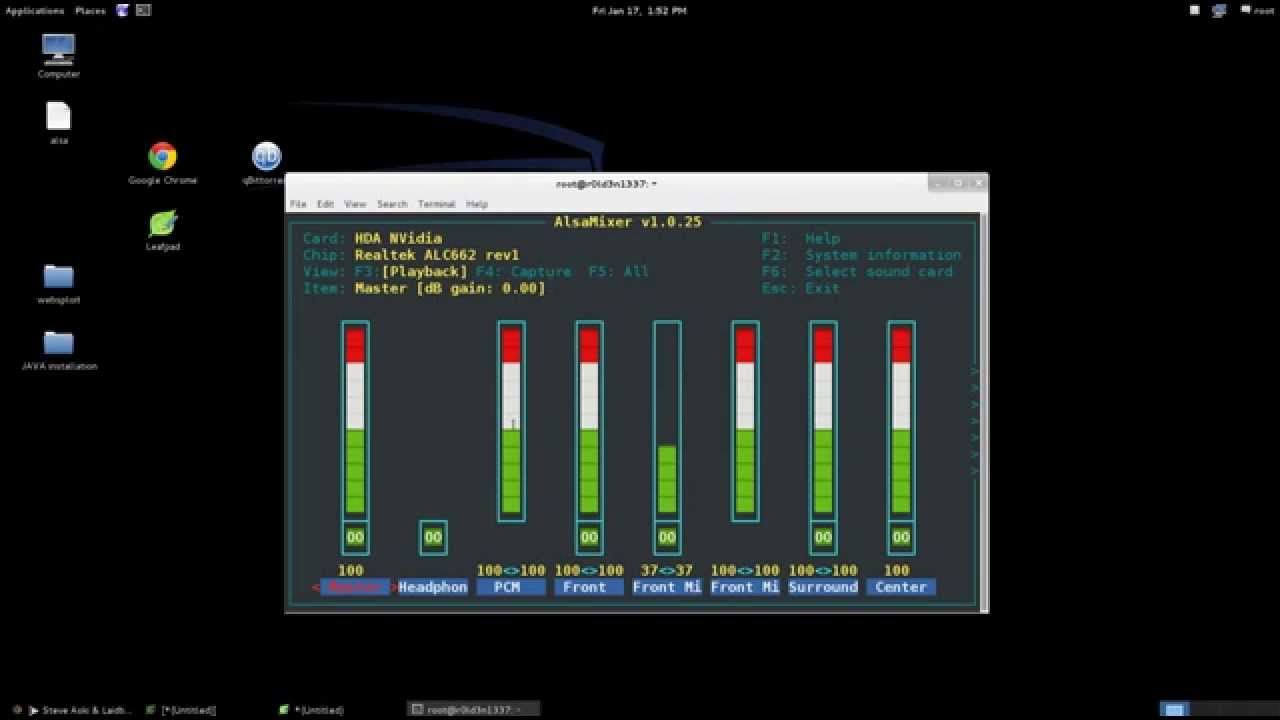Click the network icon in the top panel

click(1219, 10)
